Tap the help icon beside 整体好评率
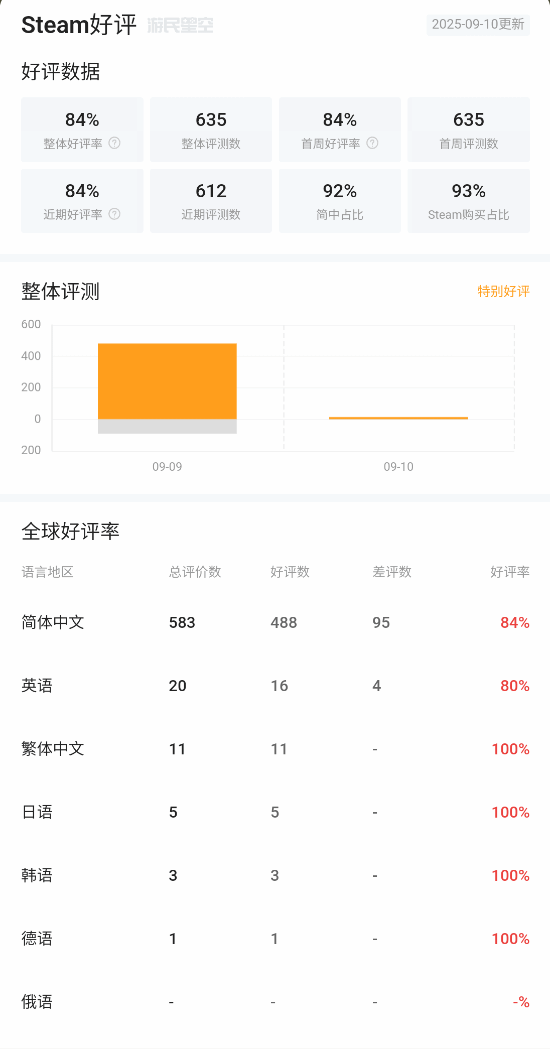 [114, 143]
